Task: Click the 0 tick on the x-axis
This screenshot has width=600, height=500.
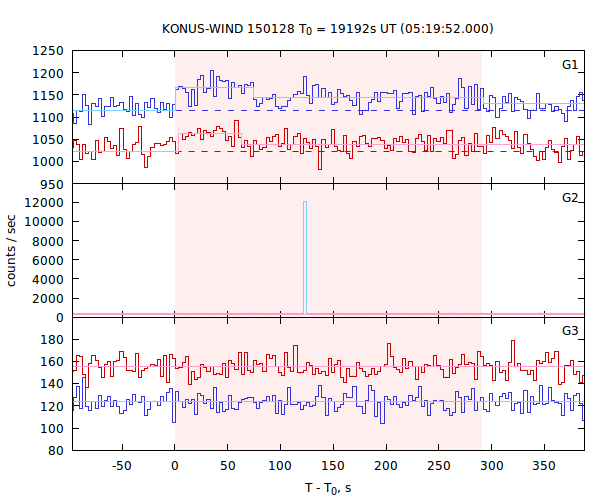Action: pos(175,466)
